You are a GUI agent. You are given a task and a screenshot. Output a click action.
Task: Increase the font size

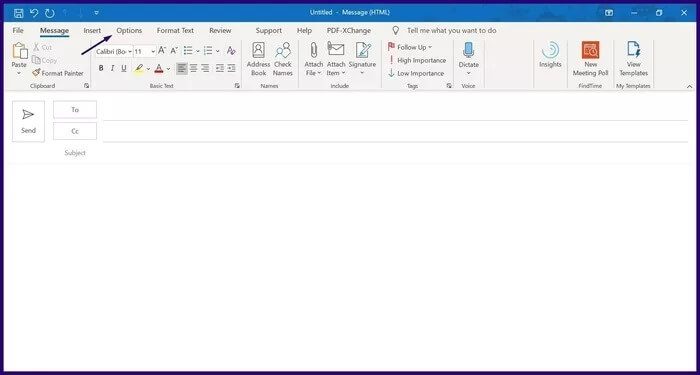click(x=162, y=51)
